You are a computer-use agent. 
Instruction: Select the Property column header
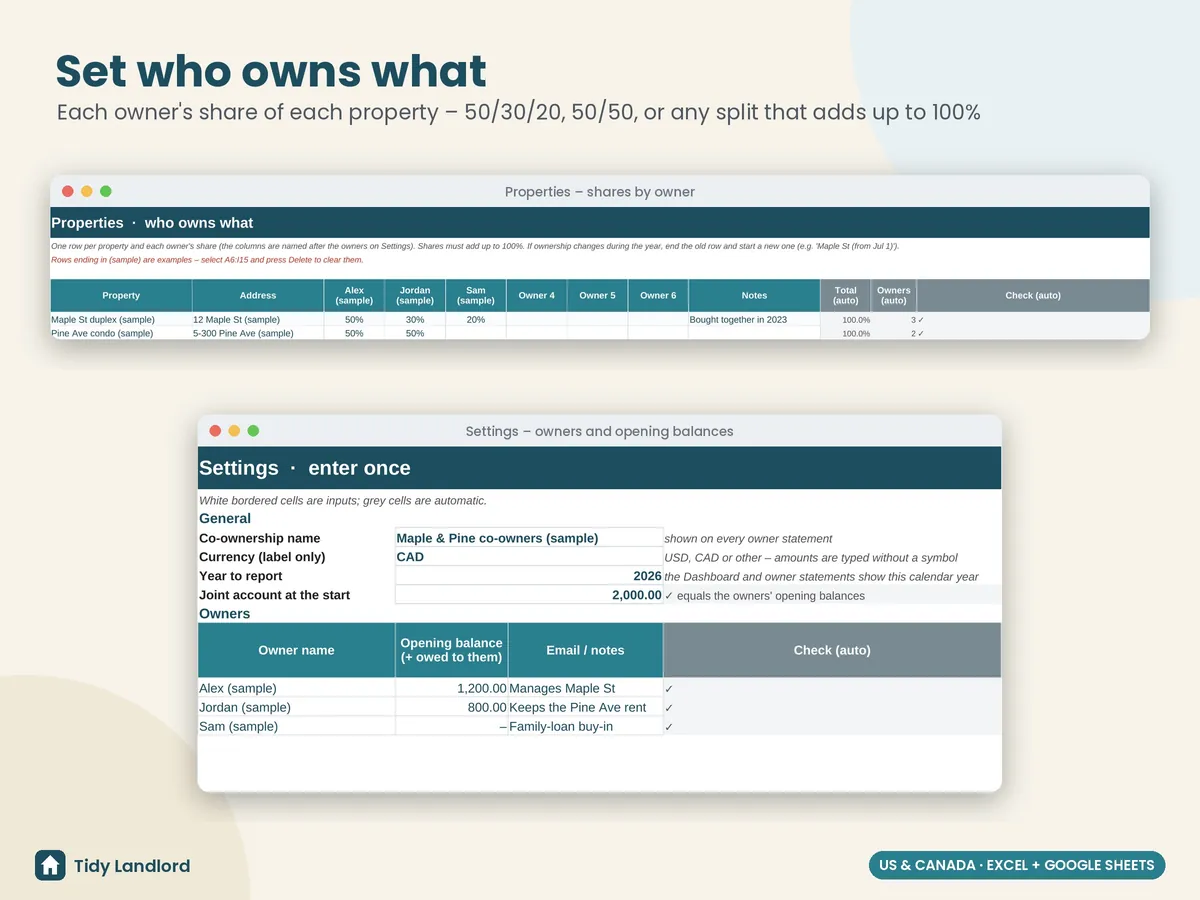coord(121,295)
